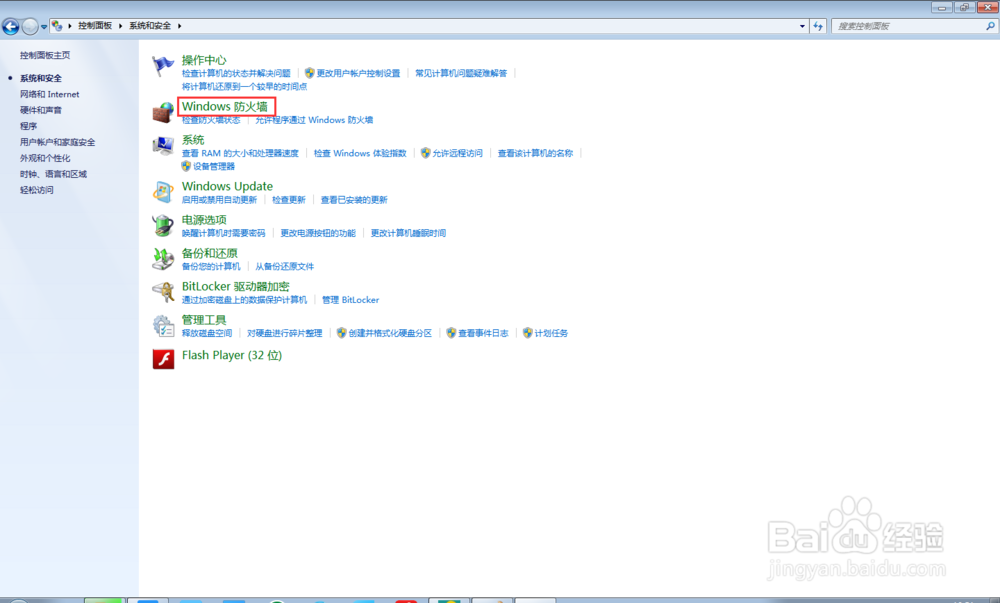This screenshot has width=1000, height=603.
Task: Click 检查 Windows 体验指数 link
Action: (x=360, y=153)
